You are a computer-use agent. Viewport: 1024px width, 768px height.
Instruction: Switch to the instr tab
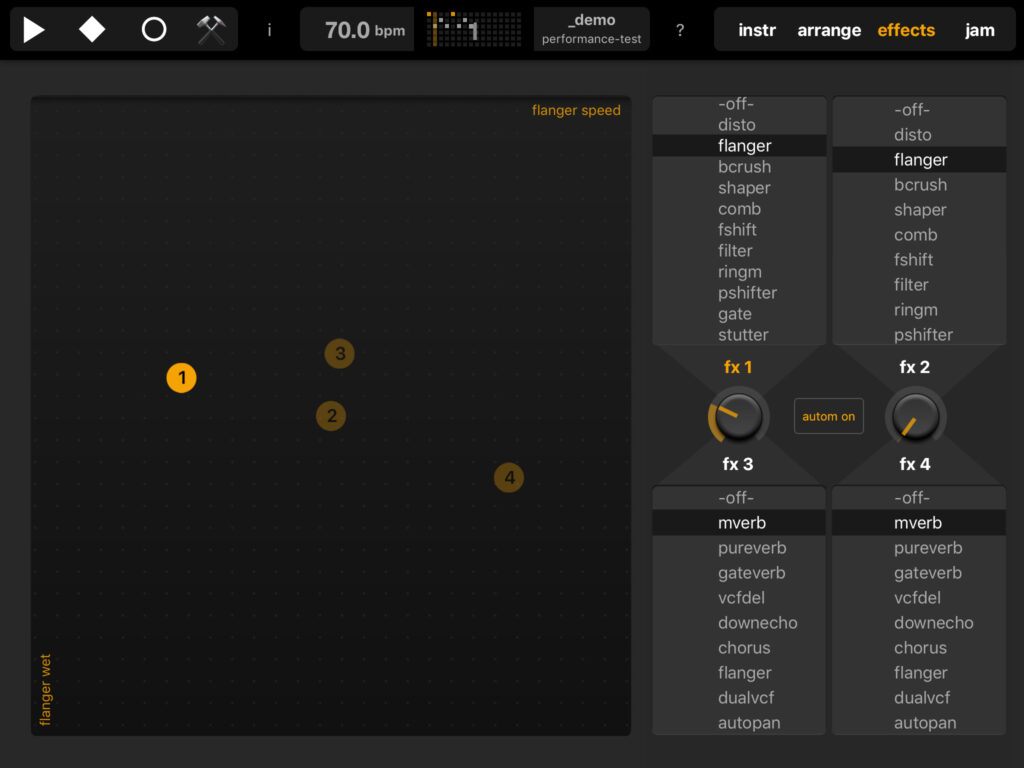click(x=757, y=30)
